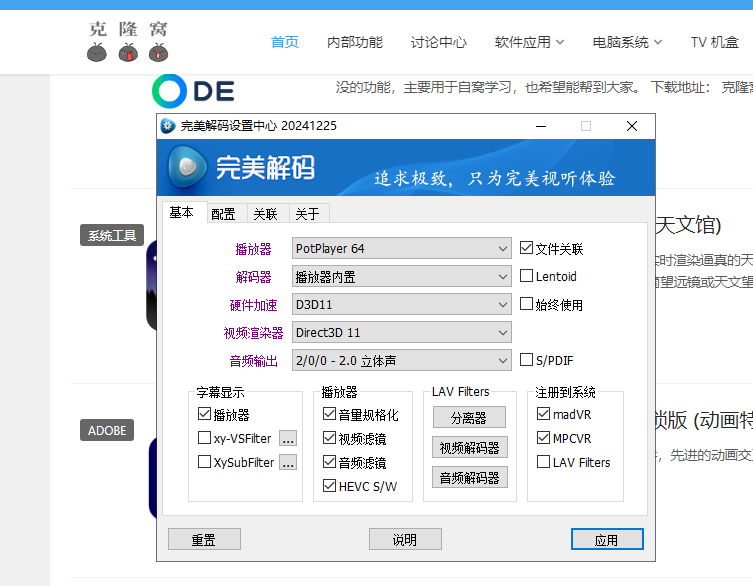Open the 视频渲染器 Direct3D 11 dropdown
The width and height of the screenshot is (753, 586).
pyautogui.click(x=401, y=332)
